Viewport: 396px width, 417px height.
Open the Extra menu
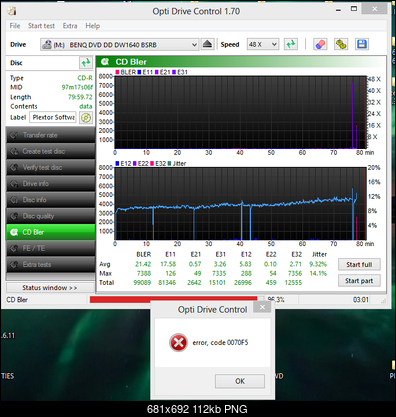coord(70,26)
